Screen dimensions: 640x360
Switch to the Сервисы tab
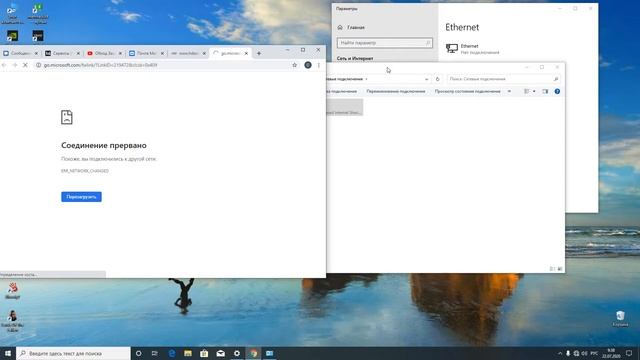click(62, 53)
